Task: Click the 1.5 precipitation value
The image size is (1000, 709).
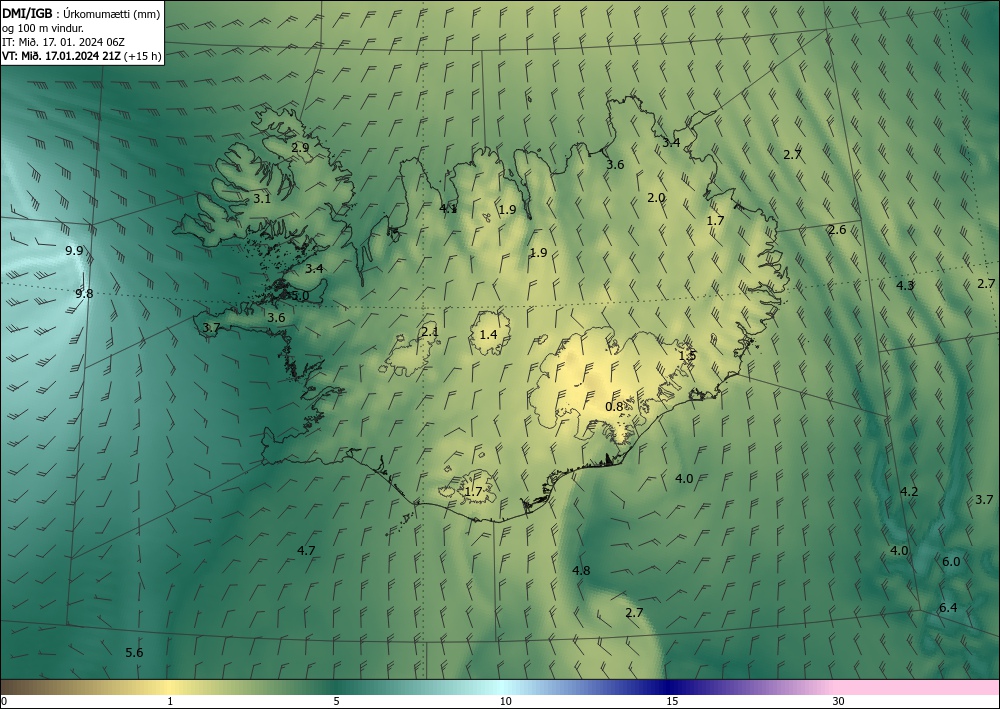Action: (688, 356)
